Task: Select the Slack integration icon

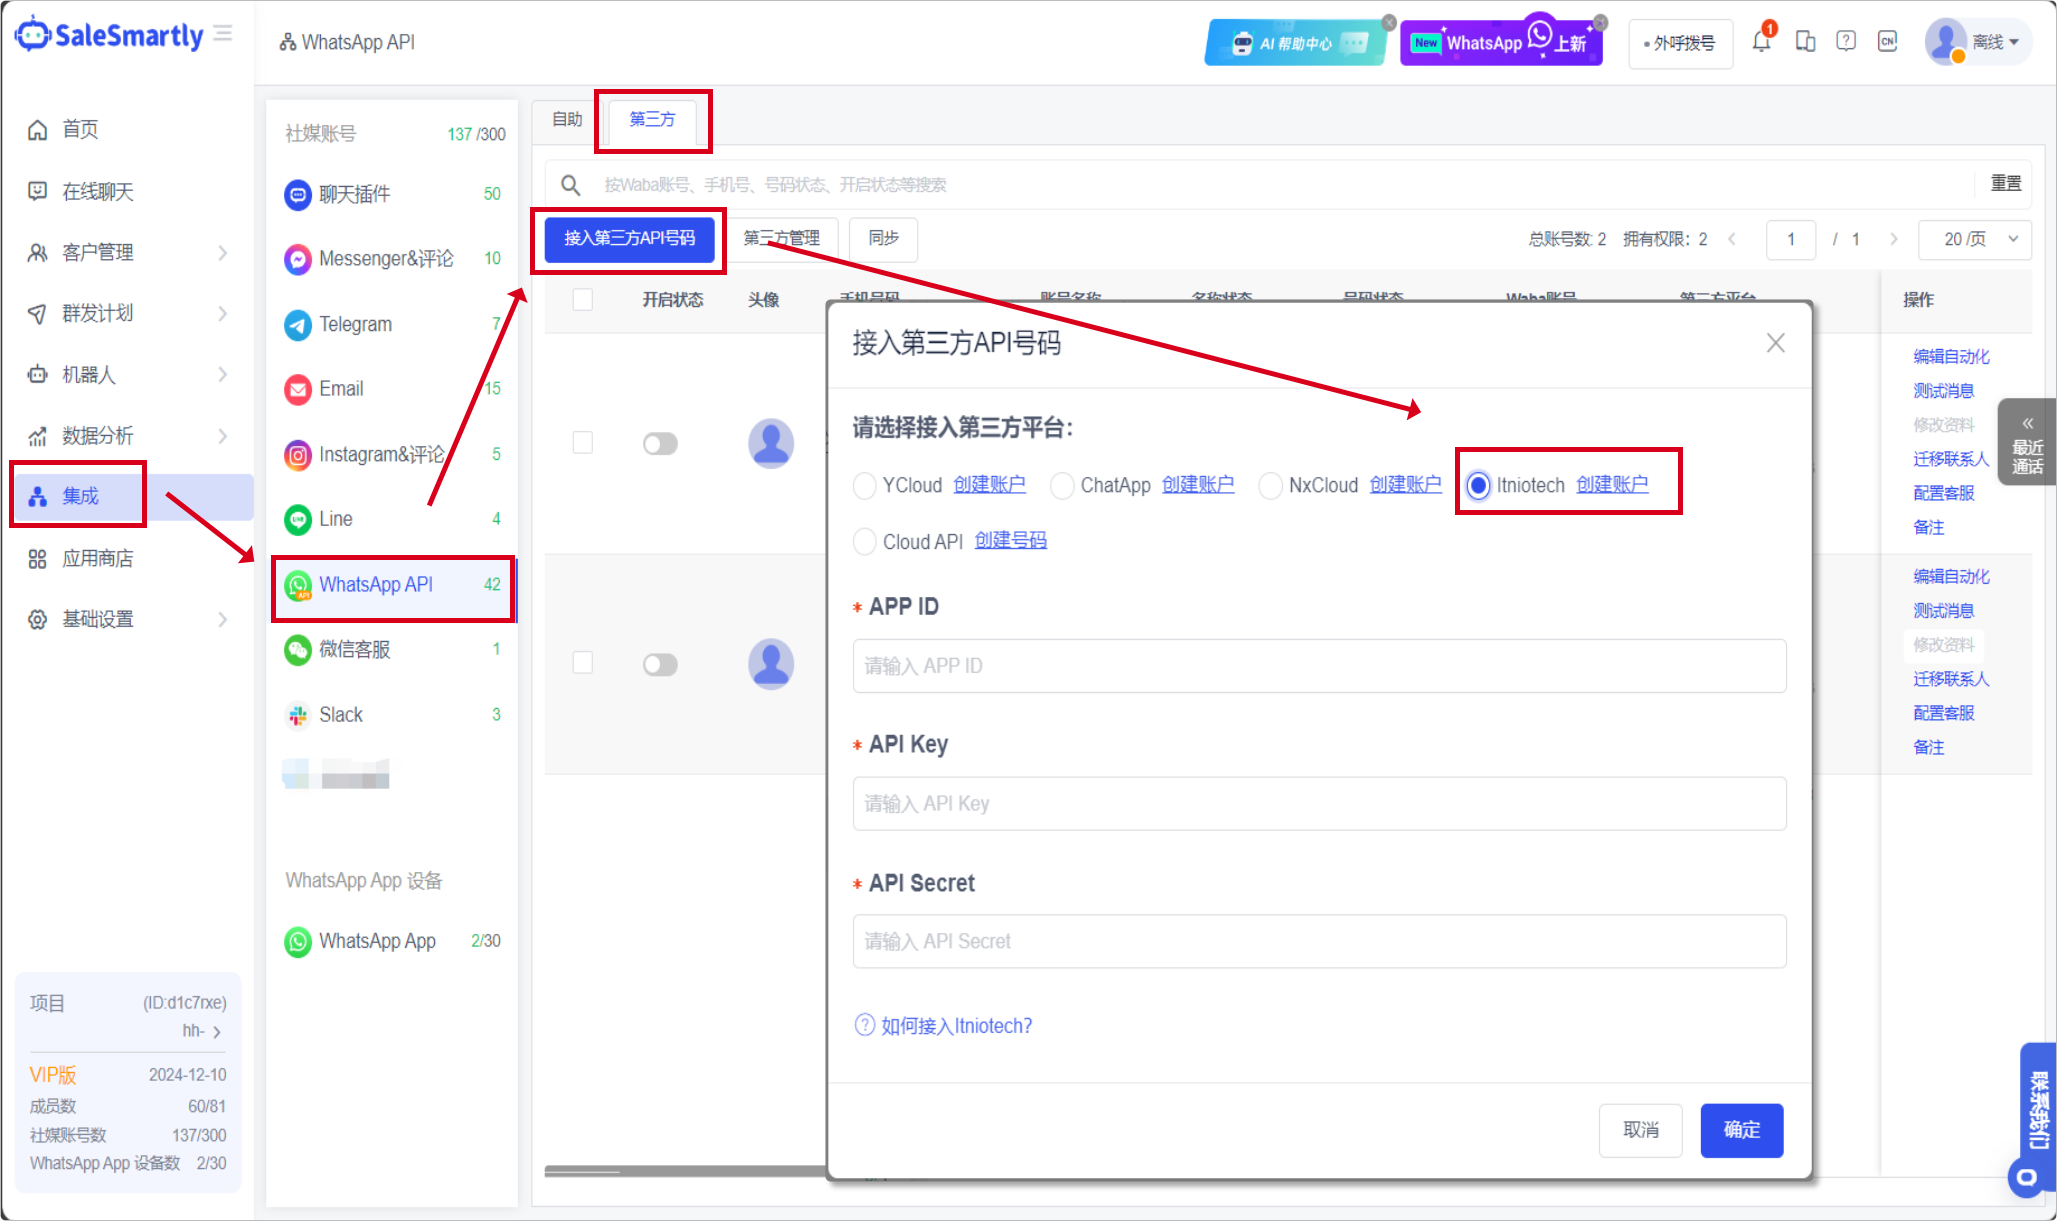Action: point(298,715)
